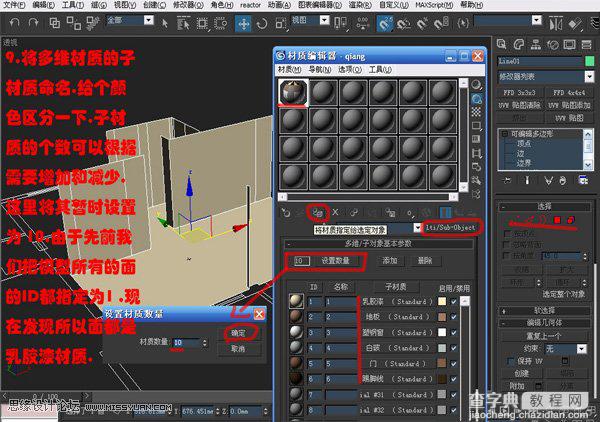This screenshot has width=600, height=422.
Task: Toggle enable checkbox for 白瓷 sub-material
Action: coord(454,348)
